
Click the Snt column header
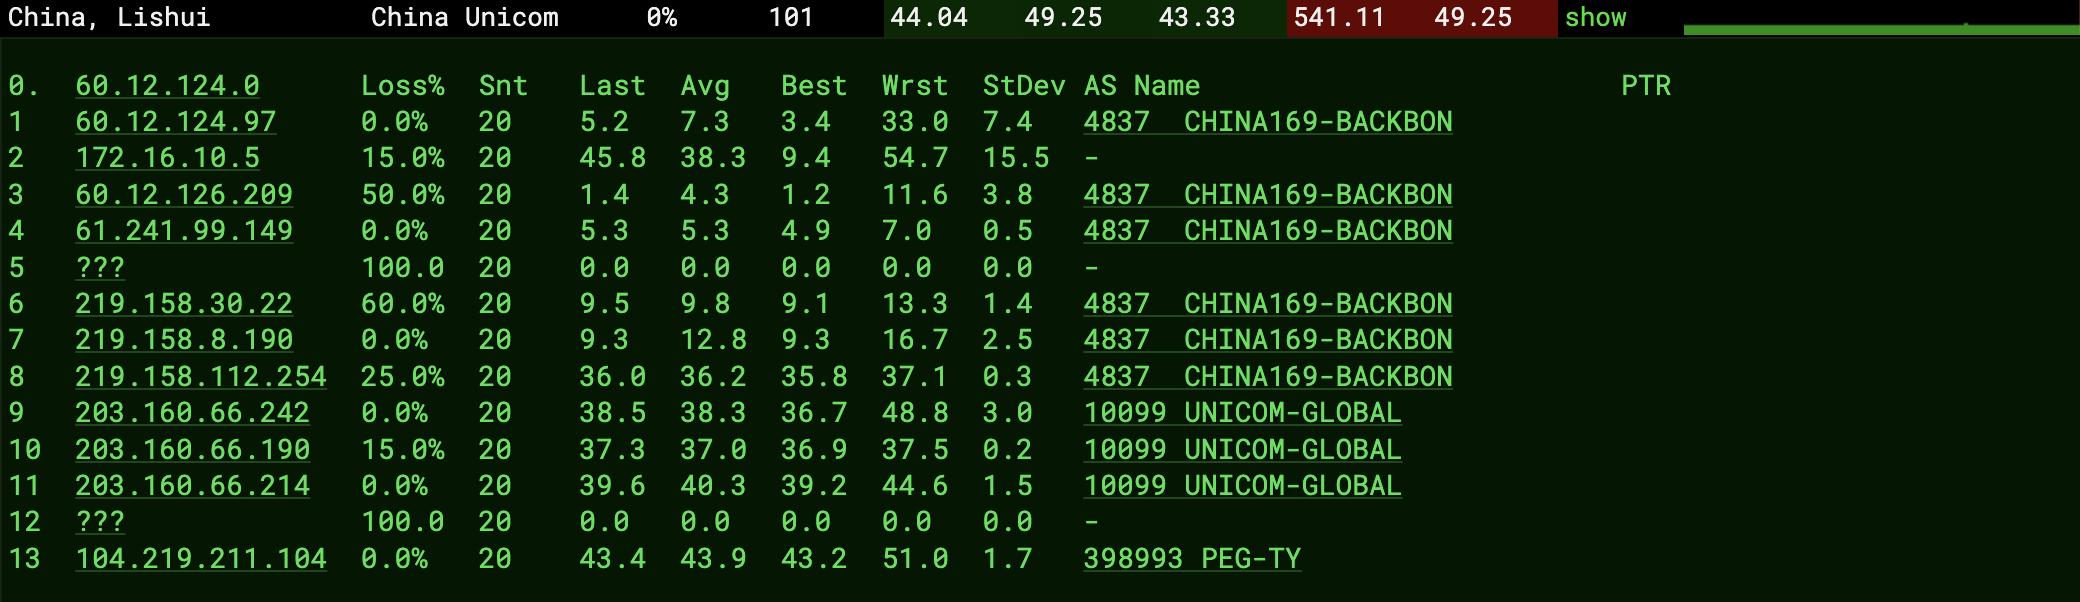(503, 86)
